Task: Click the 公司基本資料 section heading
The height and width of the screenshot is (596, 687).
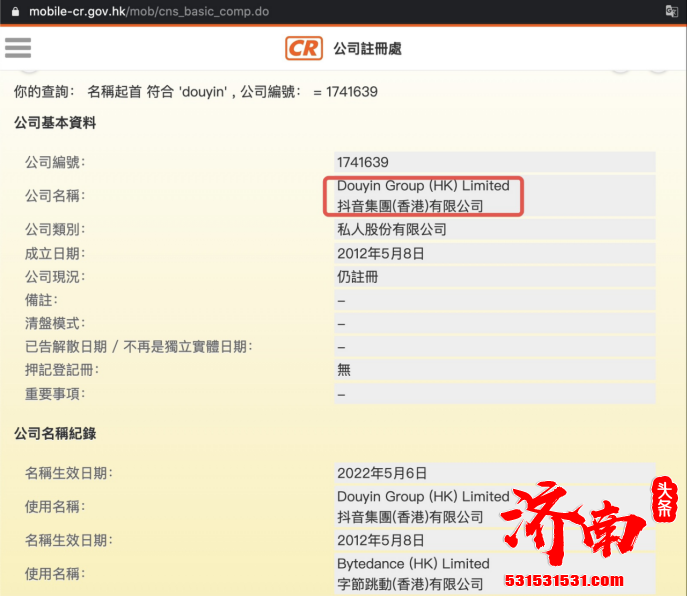Action: point(55,123)
